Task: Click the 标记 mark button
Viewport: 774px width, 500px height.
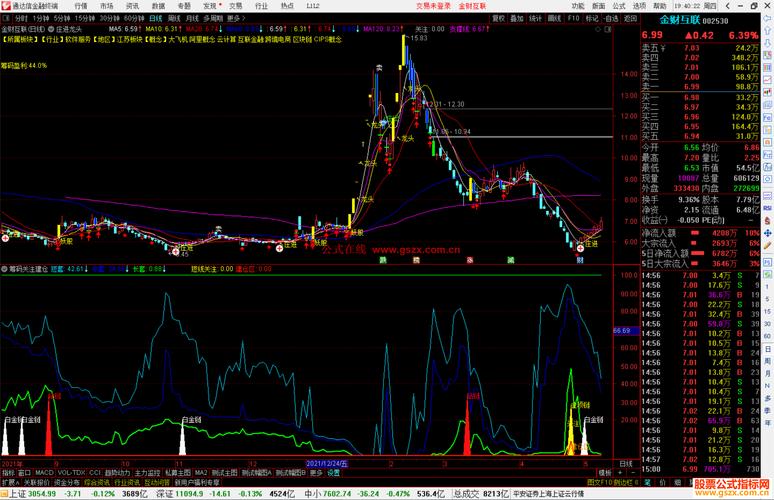Action: click(592, 18)
